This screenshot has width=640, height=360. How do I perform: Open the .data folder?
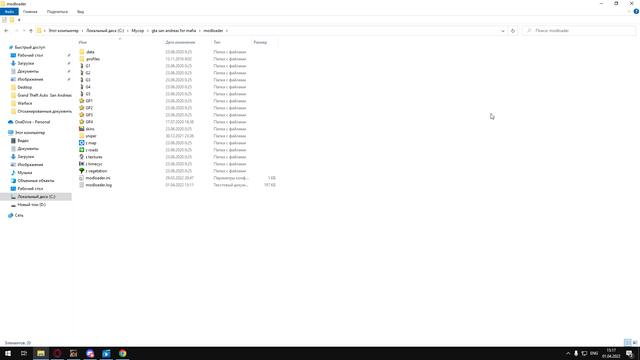[x=90, y=52]
